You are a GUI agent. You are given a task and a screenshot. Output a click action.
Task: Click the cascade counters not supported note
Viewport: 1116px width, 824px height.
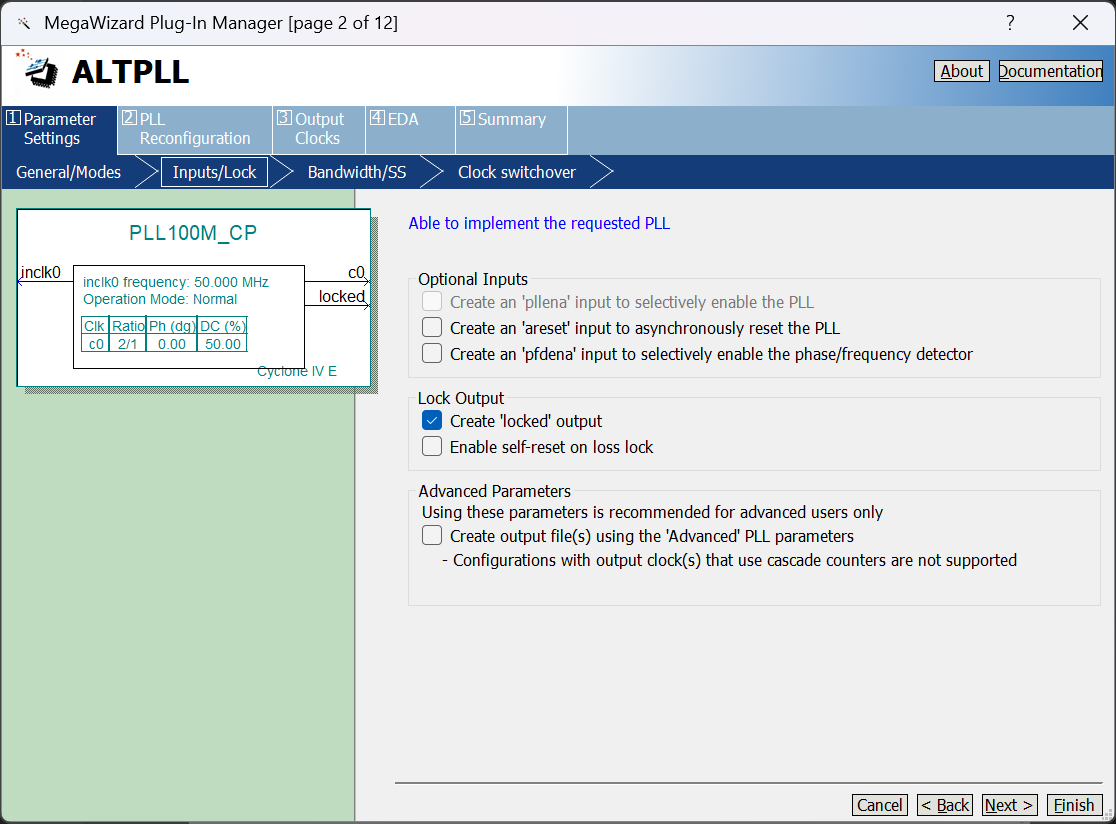[x=730, y=561]
